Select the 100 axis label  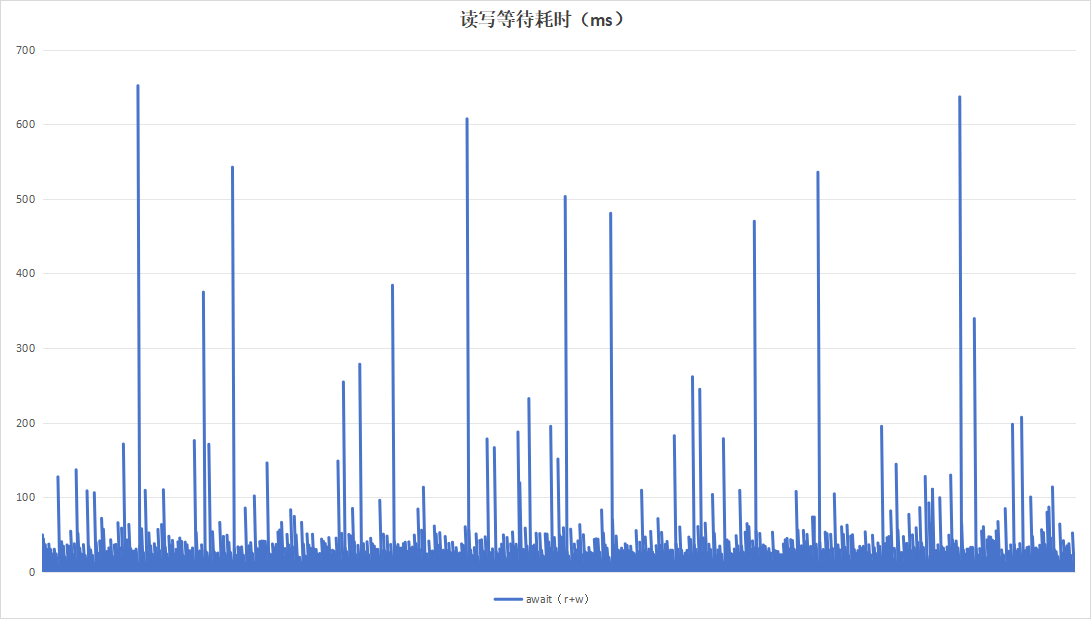click(26, 497)
